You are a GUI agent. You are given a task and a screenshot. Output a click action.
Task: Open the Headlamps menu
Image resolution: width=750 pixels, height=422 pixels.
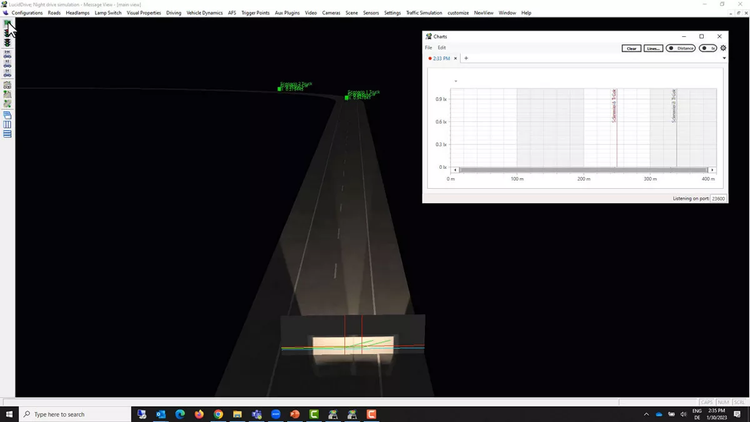(77, 13)
